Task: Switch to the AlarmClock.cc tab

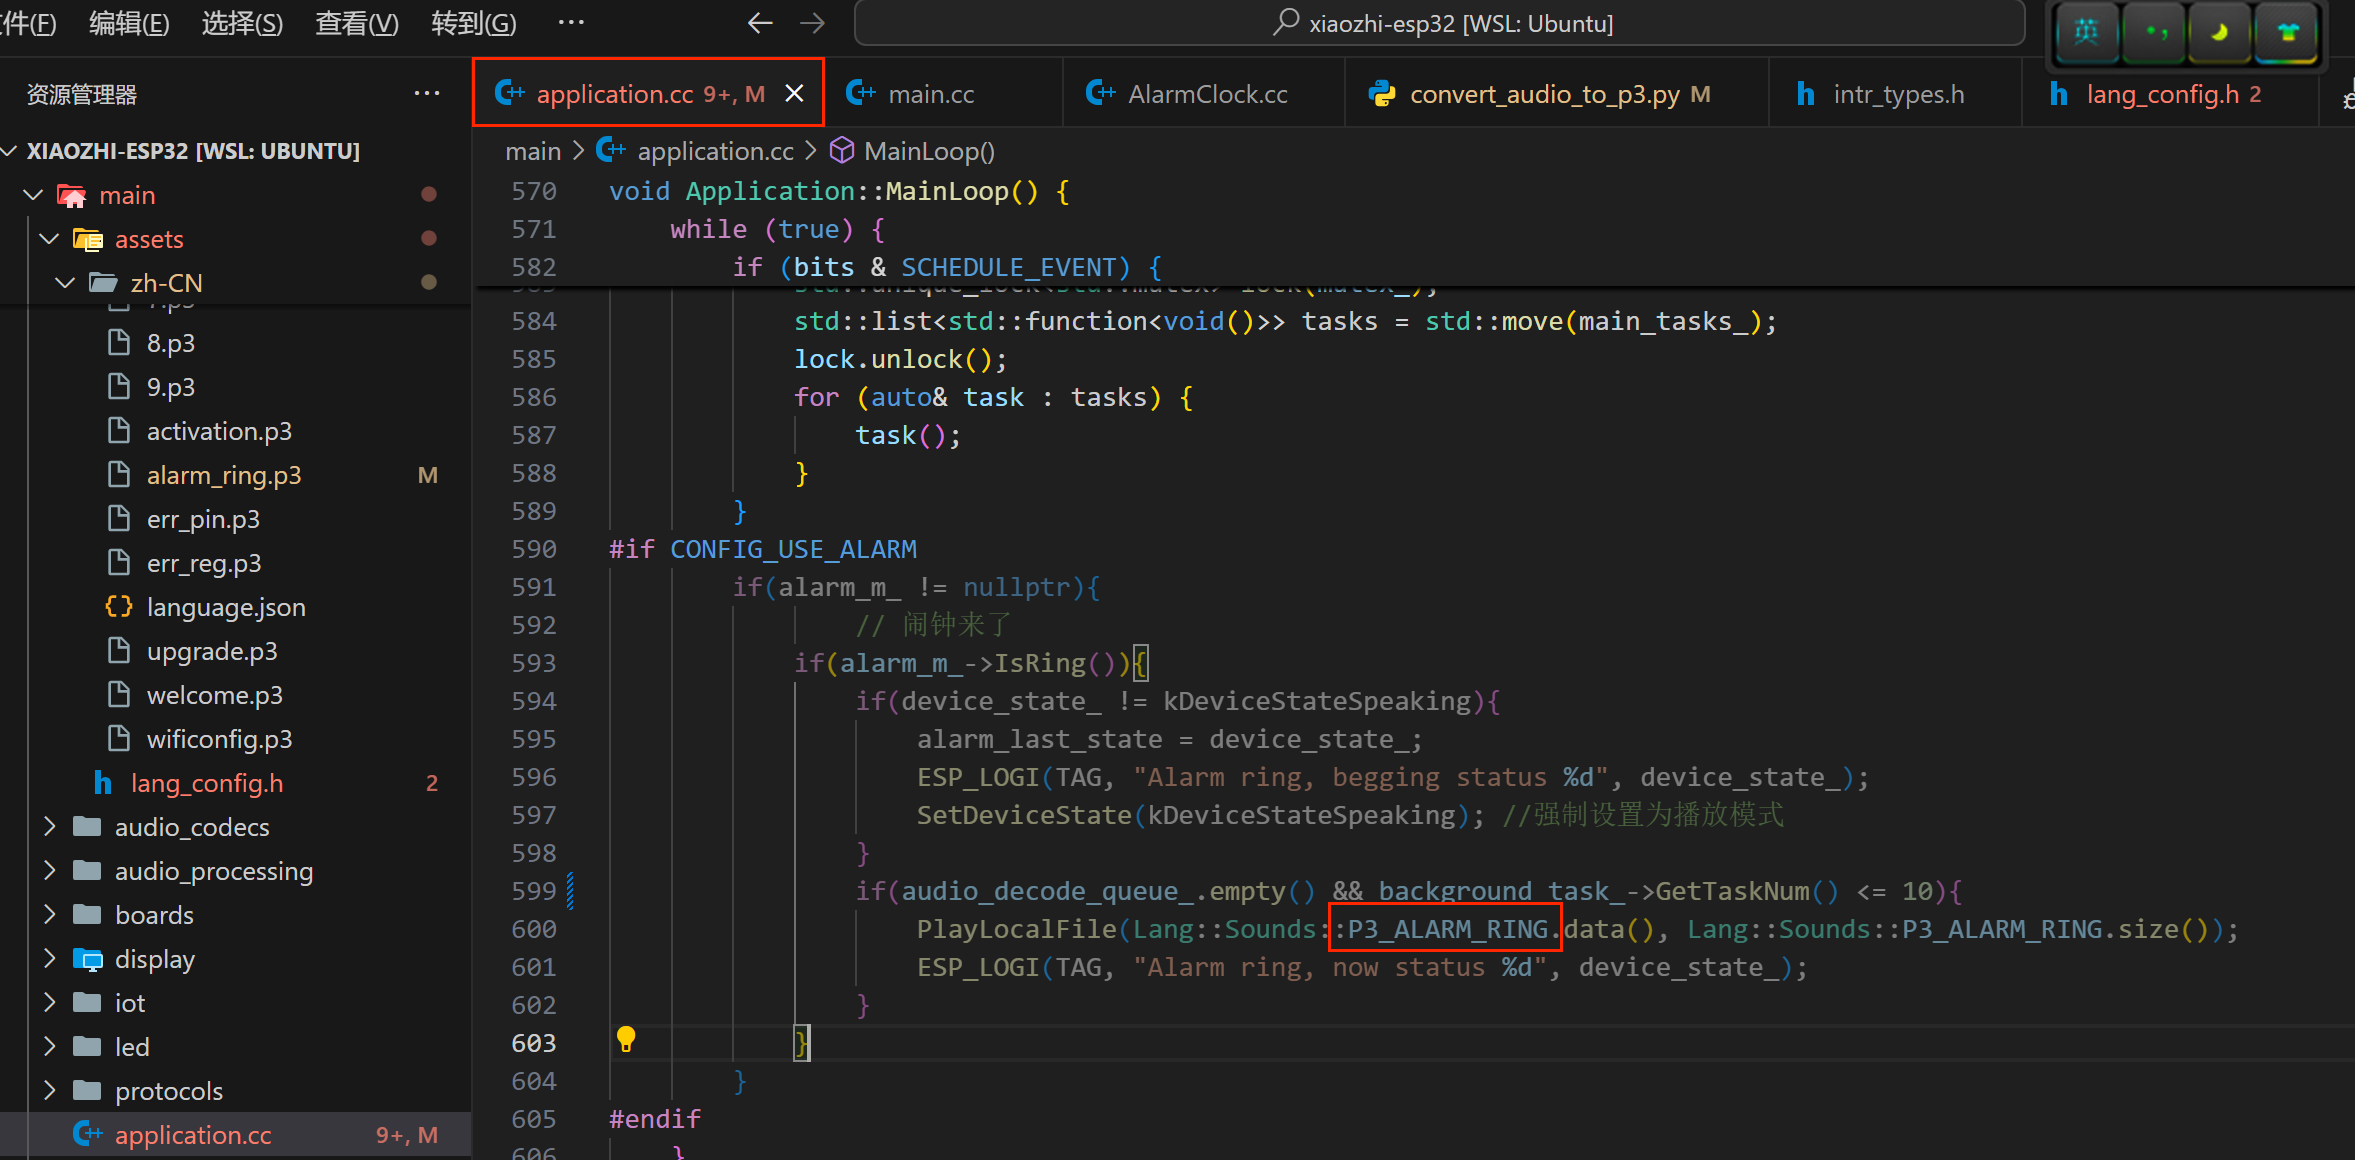Action: 1206,94
